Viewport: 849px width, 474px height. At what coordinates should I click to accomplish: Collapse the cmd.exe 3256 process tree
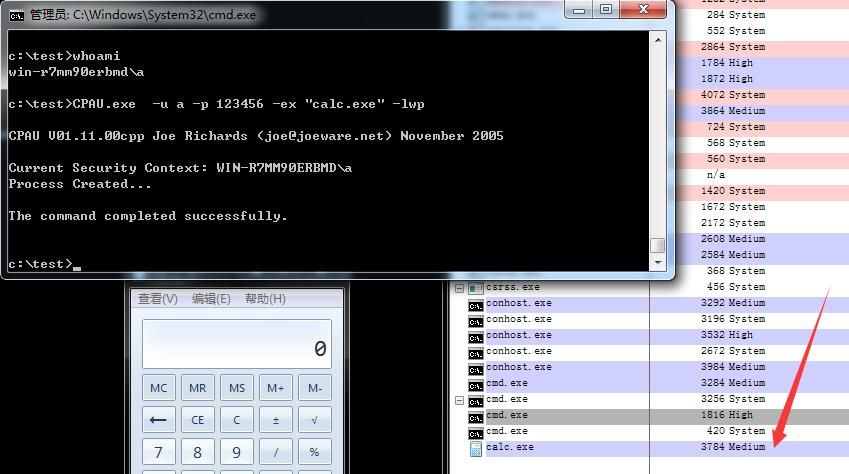click(459, 401)
